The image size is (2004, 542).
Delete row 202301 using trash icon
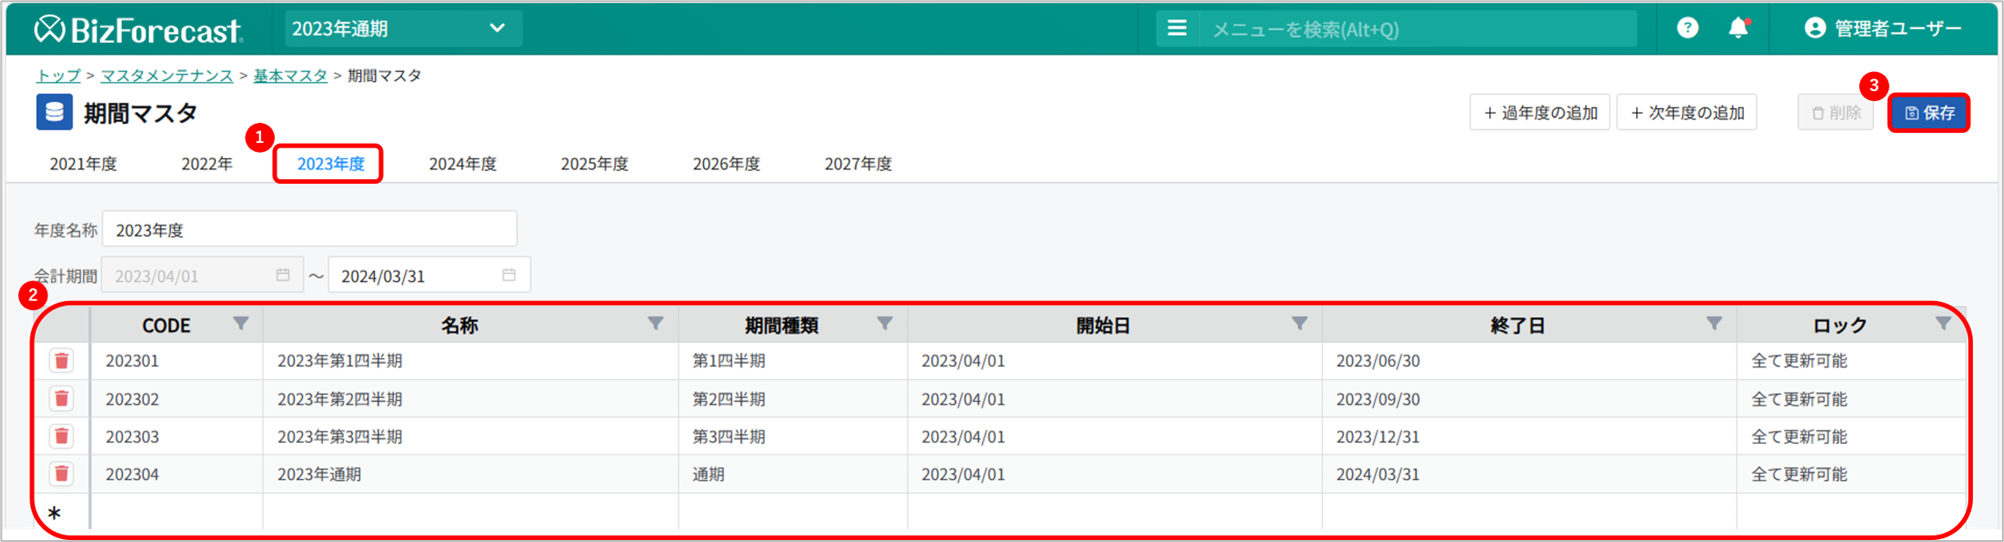click(61, 361)
